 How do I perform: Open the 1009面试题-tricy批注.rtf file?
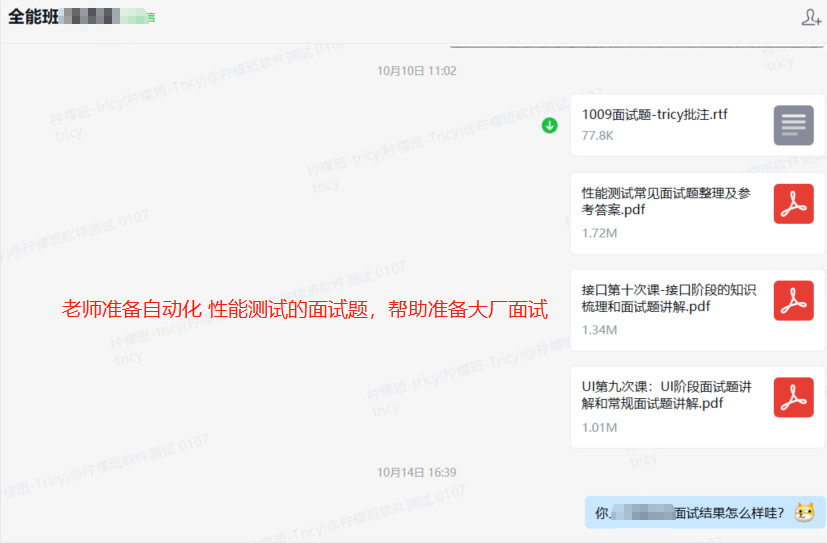coord(655,114)
